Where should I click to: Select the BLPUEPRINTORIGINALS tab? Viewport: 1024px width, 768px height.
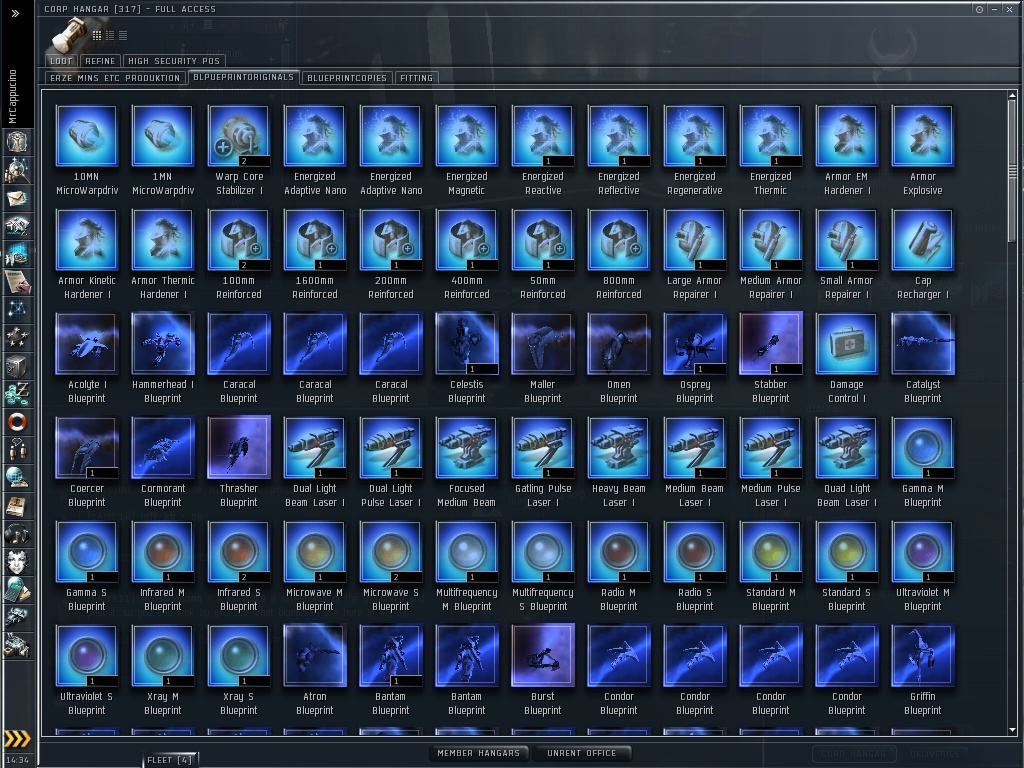coord(244,77)
